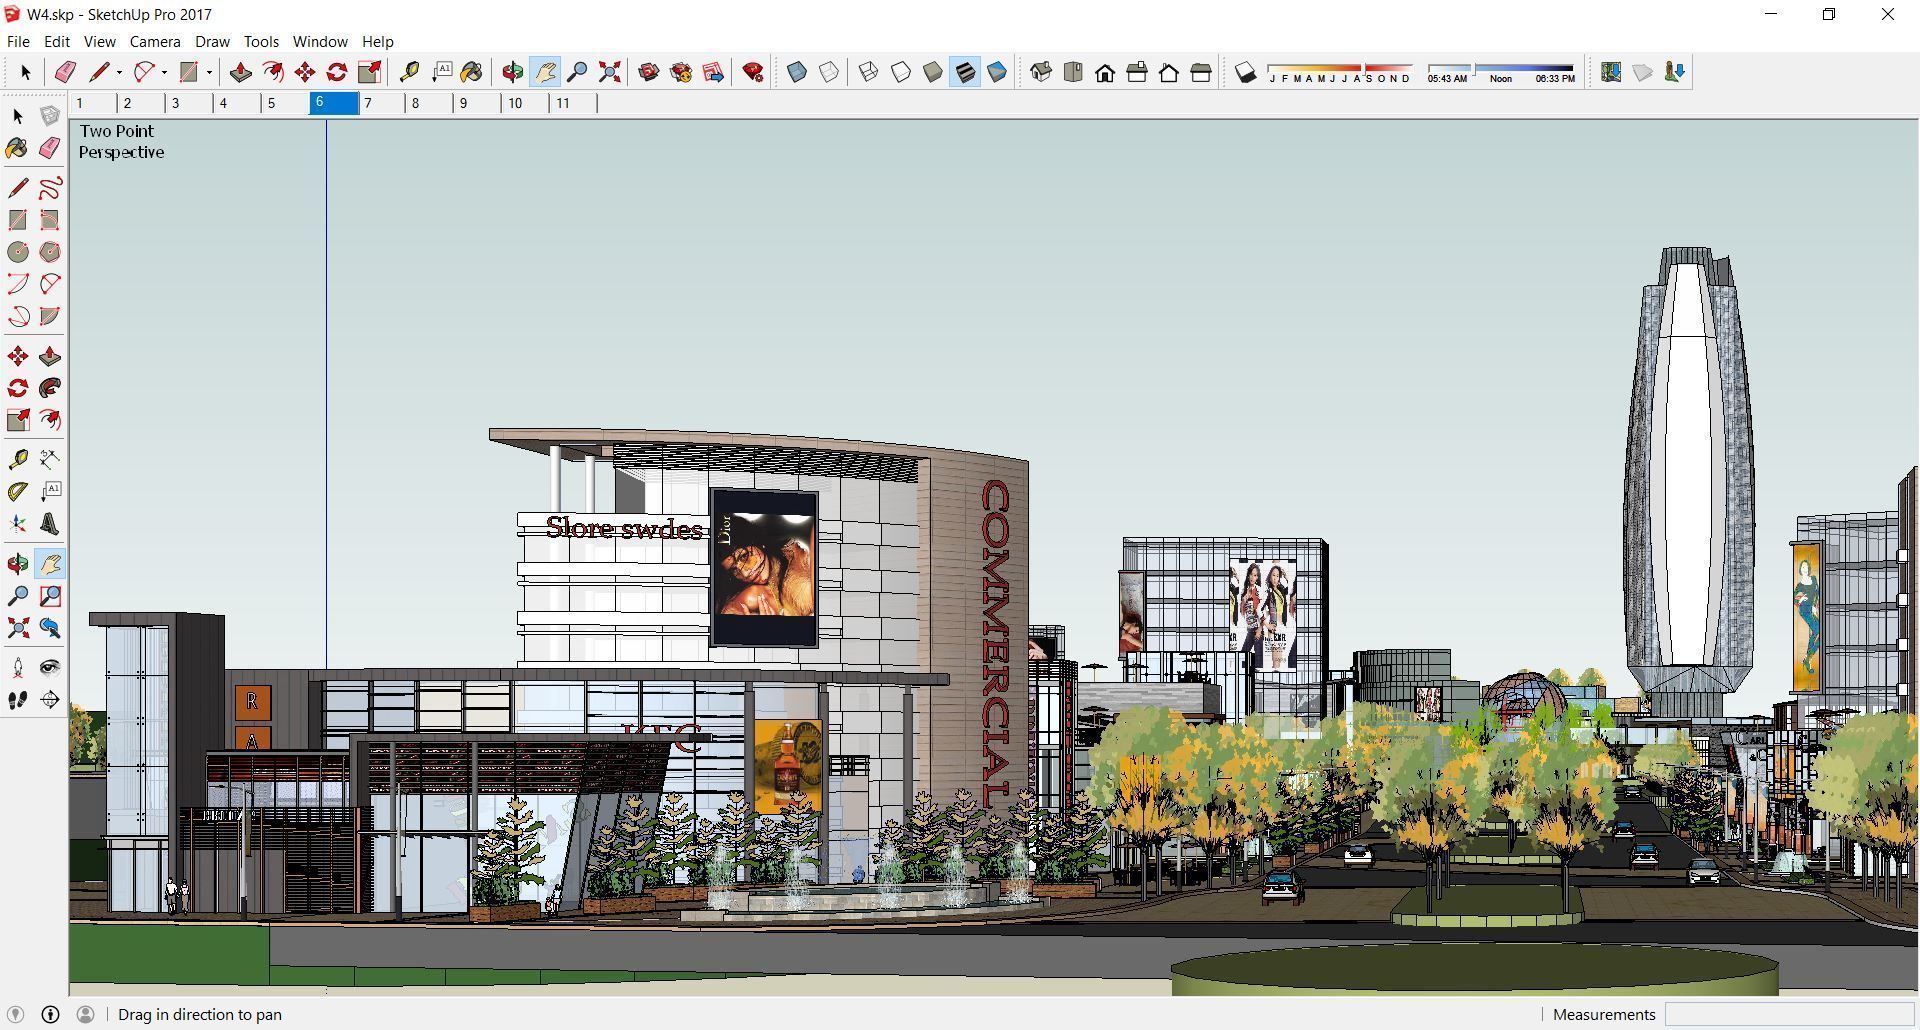
Task: Click the account sign-in button in the status bar
Action: (87, 1014)
